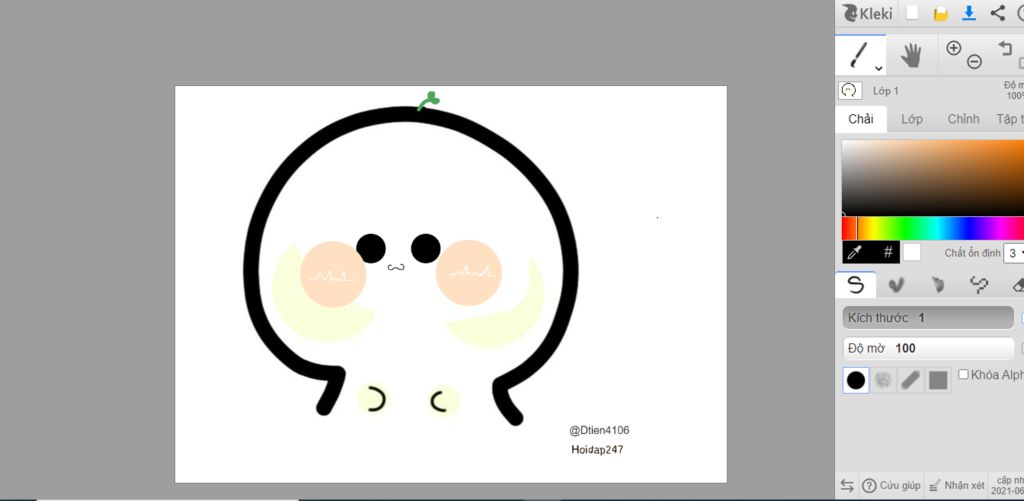The width and height of the screenshot is (1024, 501).
Task: Click the cập nhật update date
Action: click(1008, 485)
